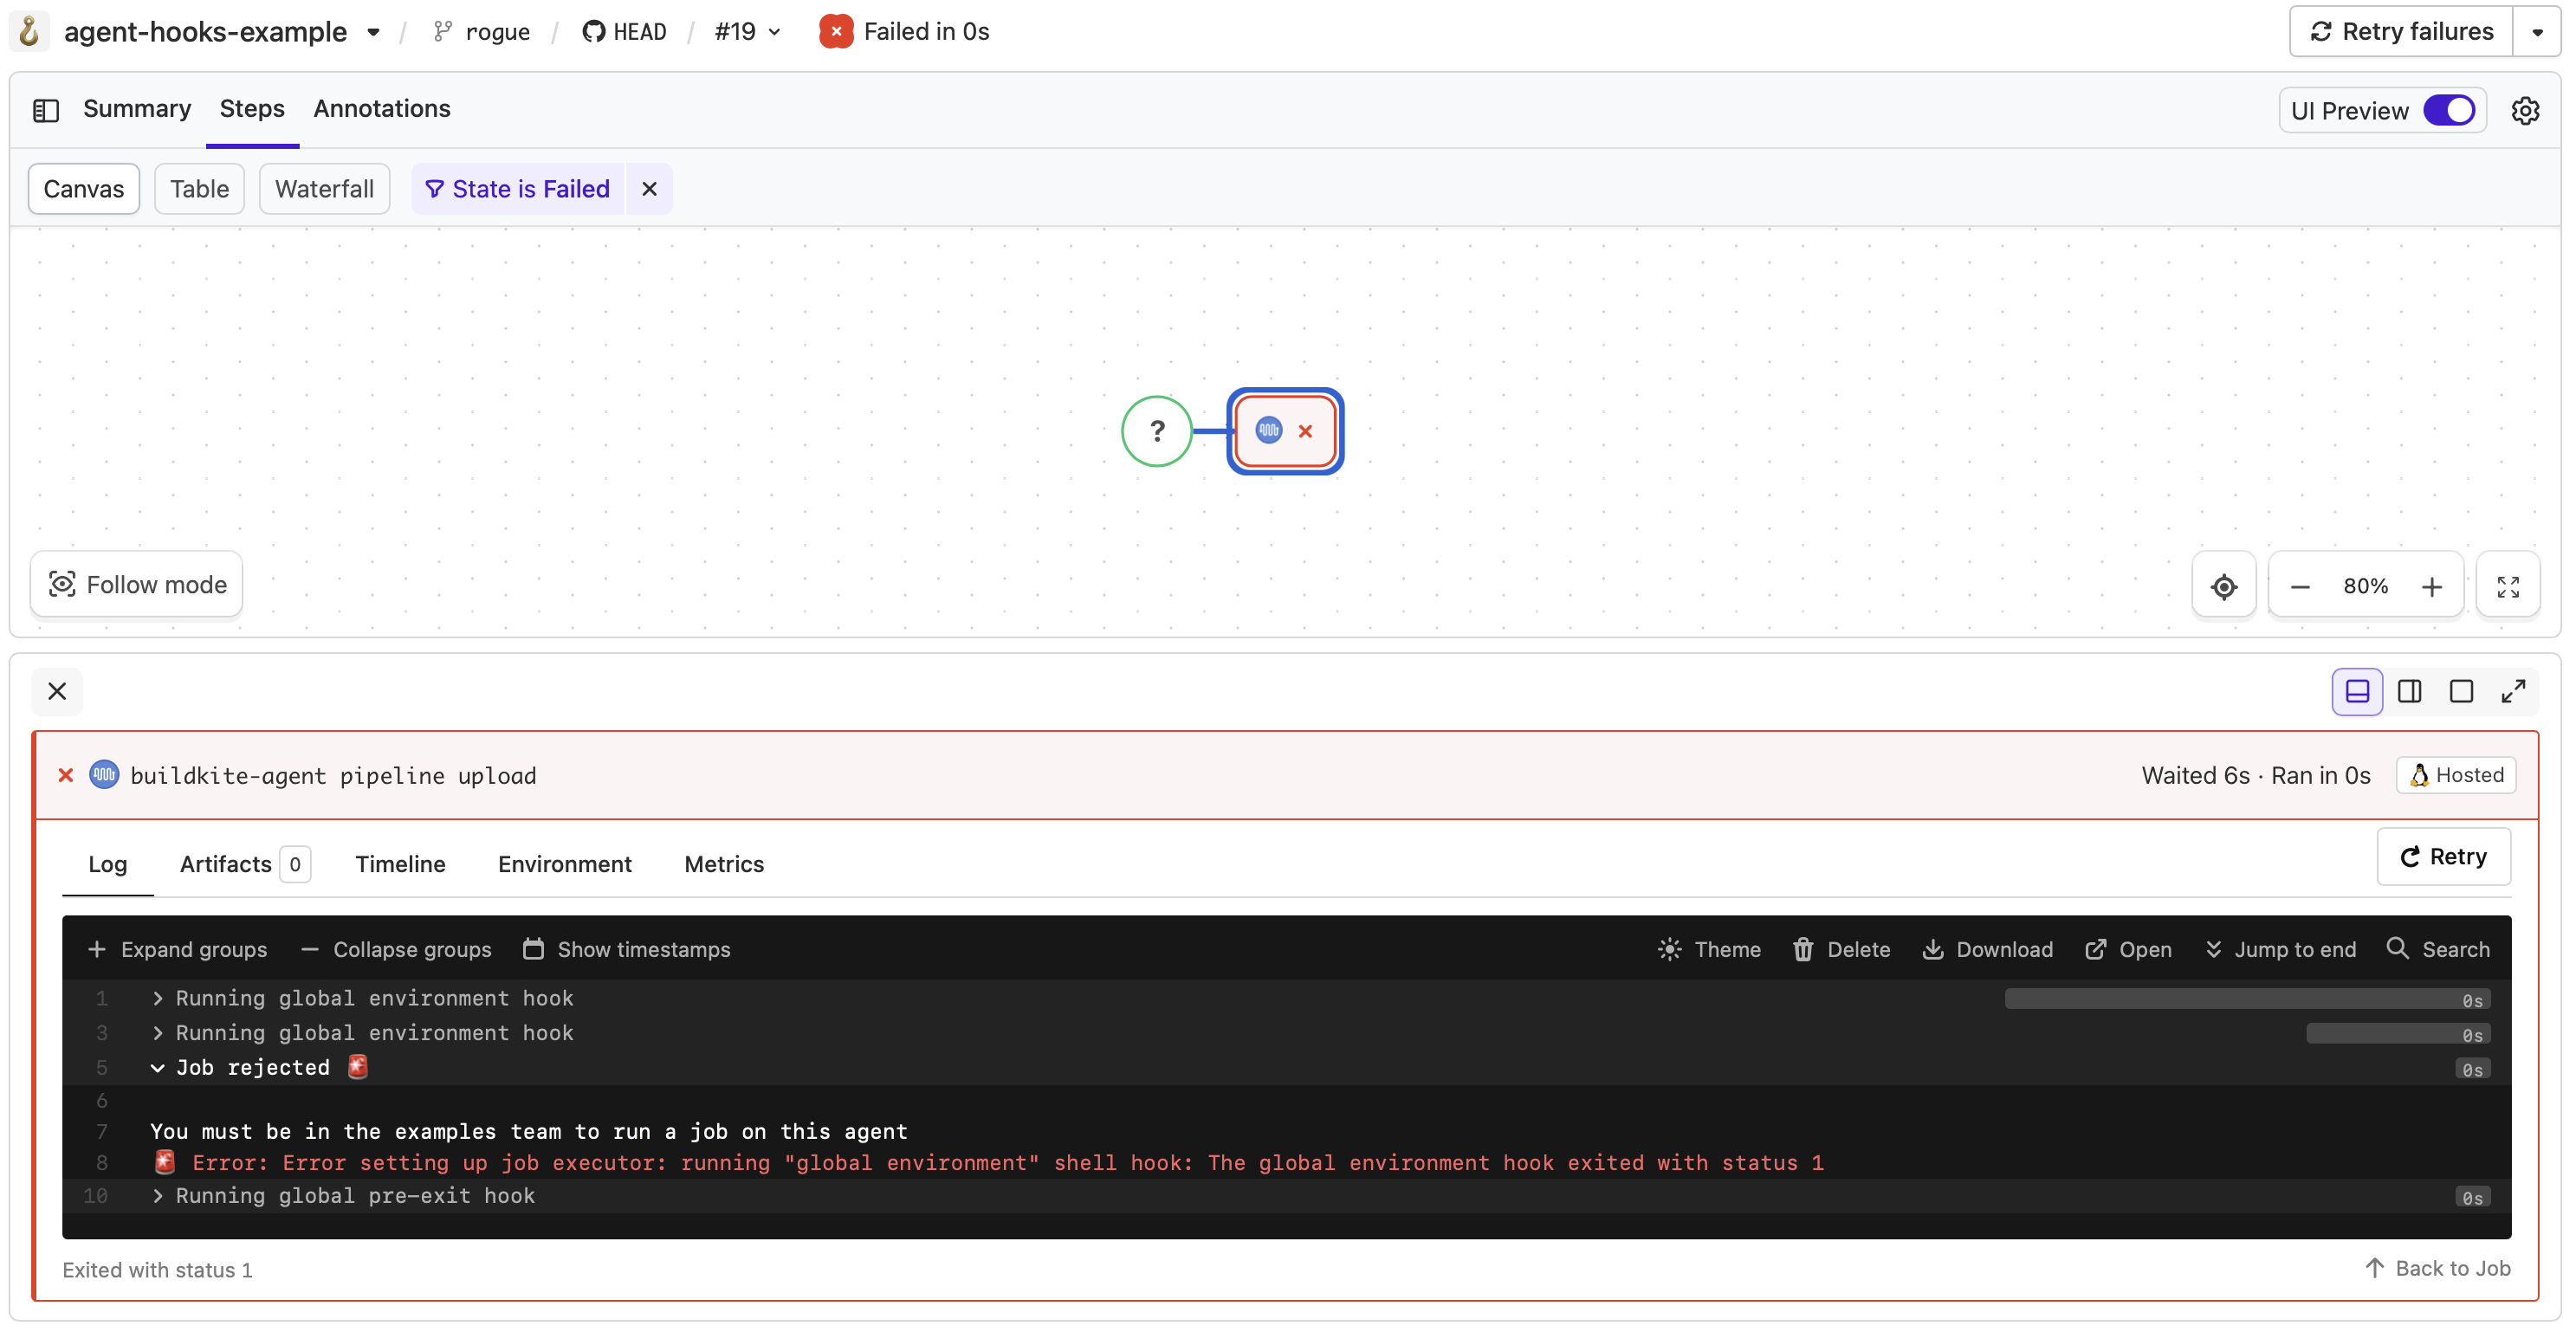Show timestamps in the log
This screenshot has height=1332, width=2576.
pos(626,949)
